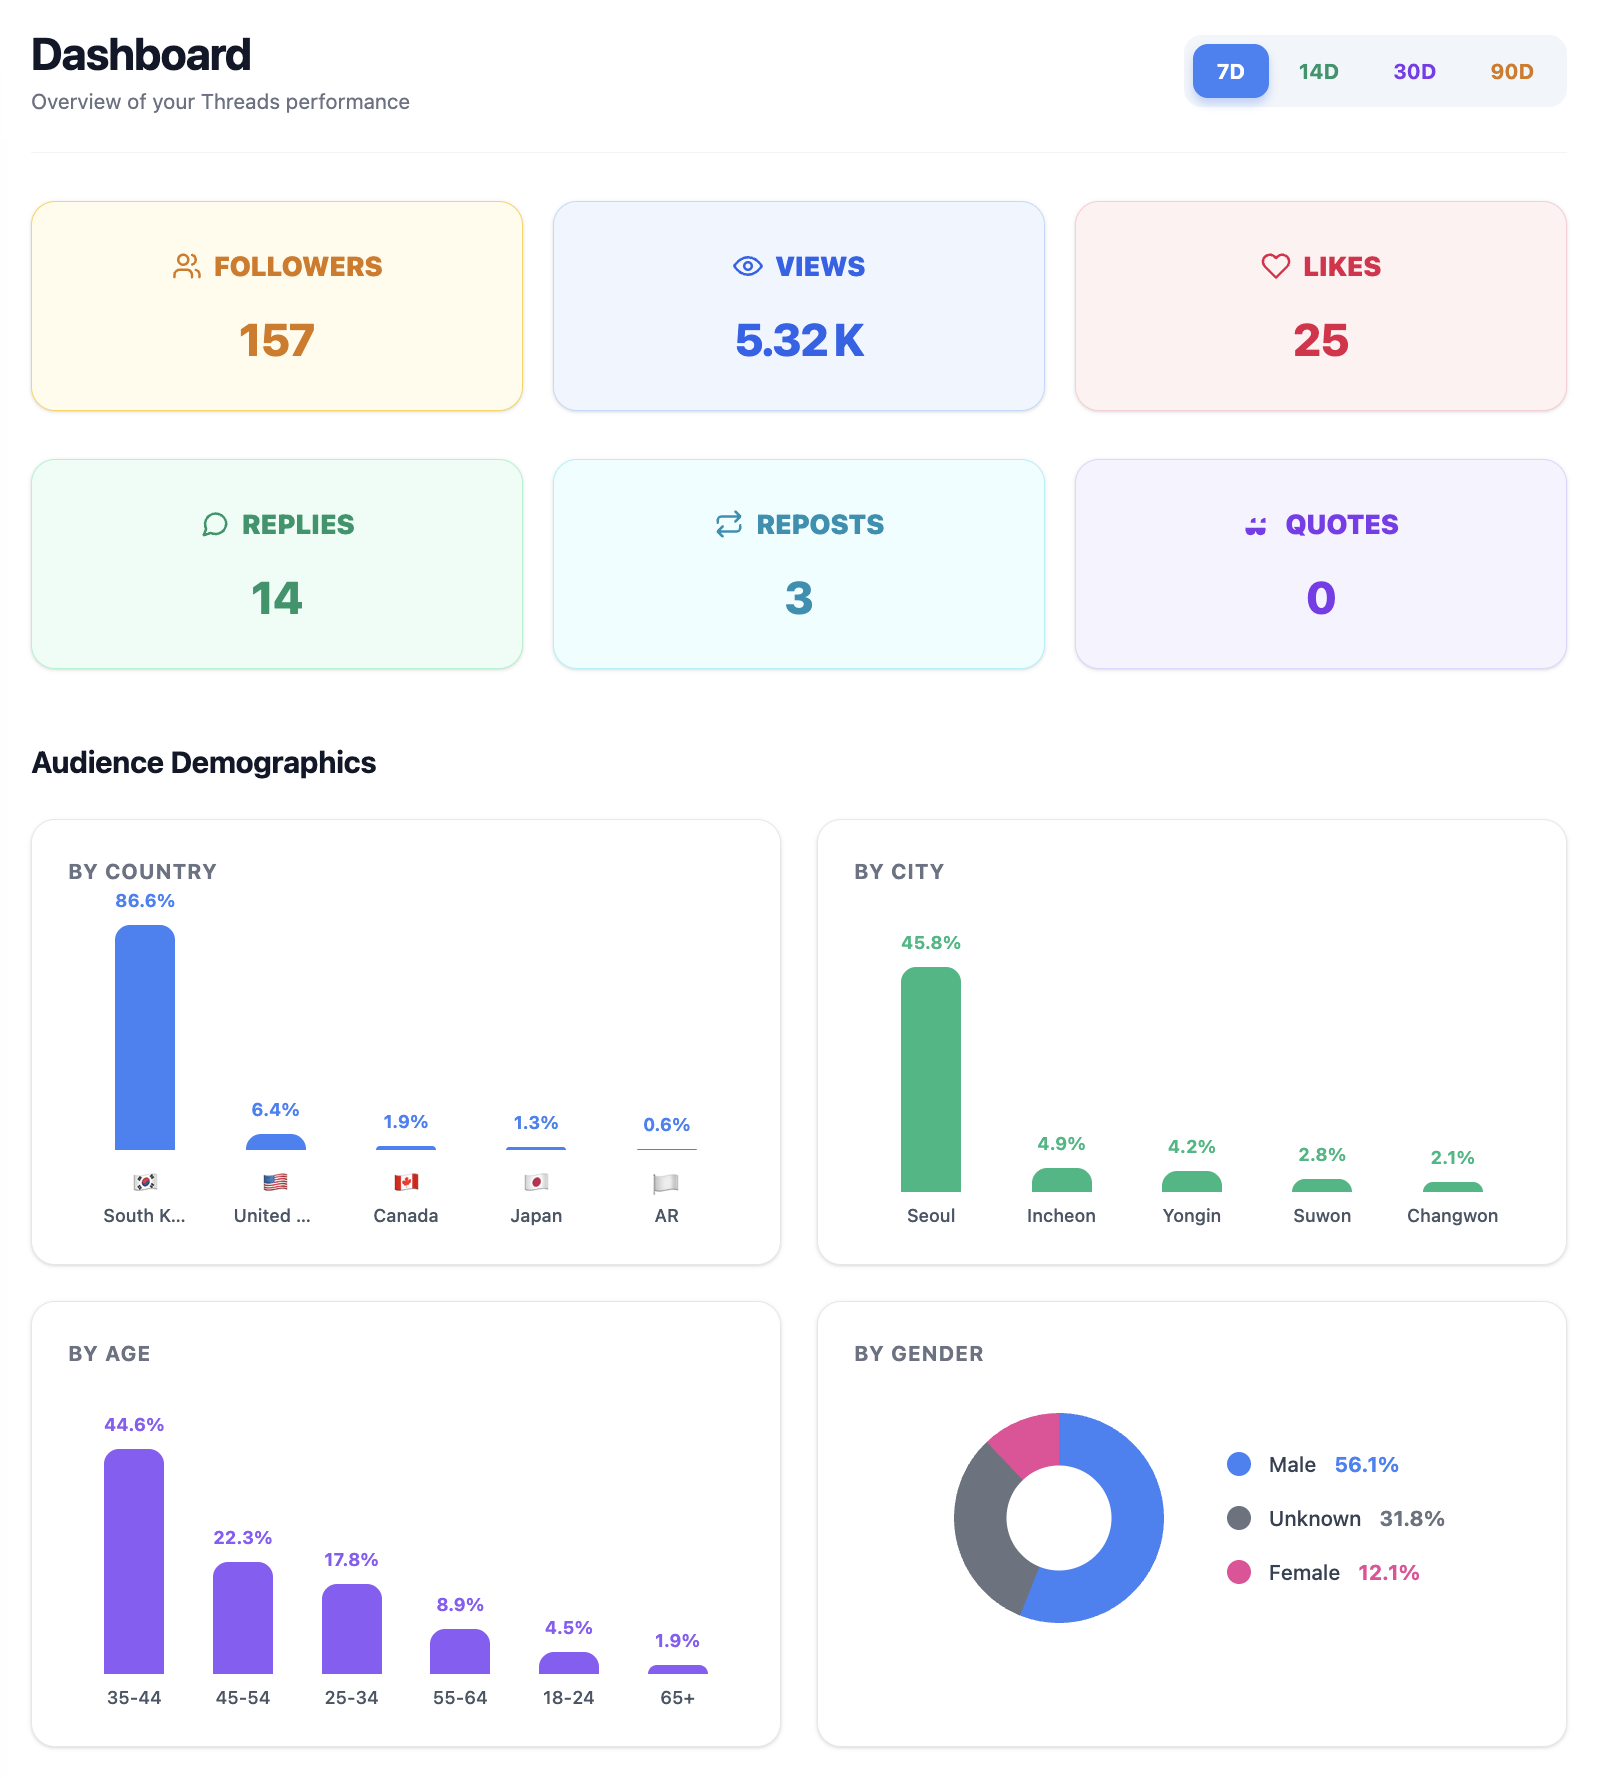Screen dimensions: 1600x1778
Task: Switch to the 30D time range
Action: 1414,71
